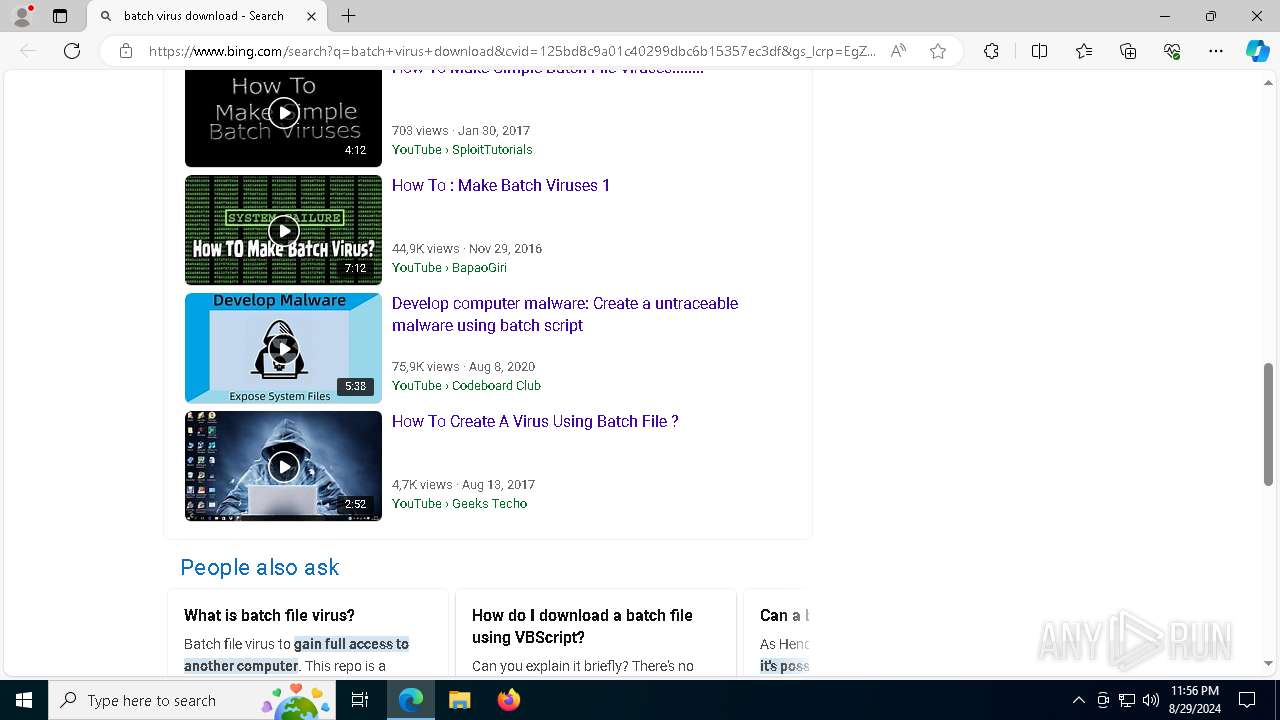Viewport: 1280px width, 720px height.
Task: Open a new tab with the plus button
Action: coord(348,16)
